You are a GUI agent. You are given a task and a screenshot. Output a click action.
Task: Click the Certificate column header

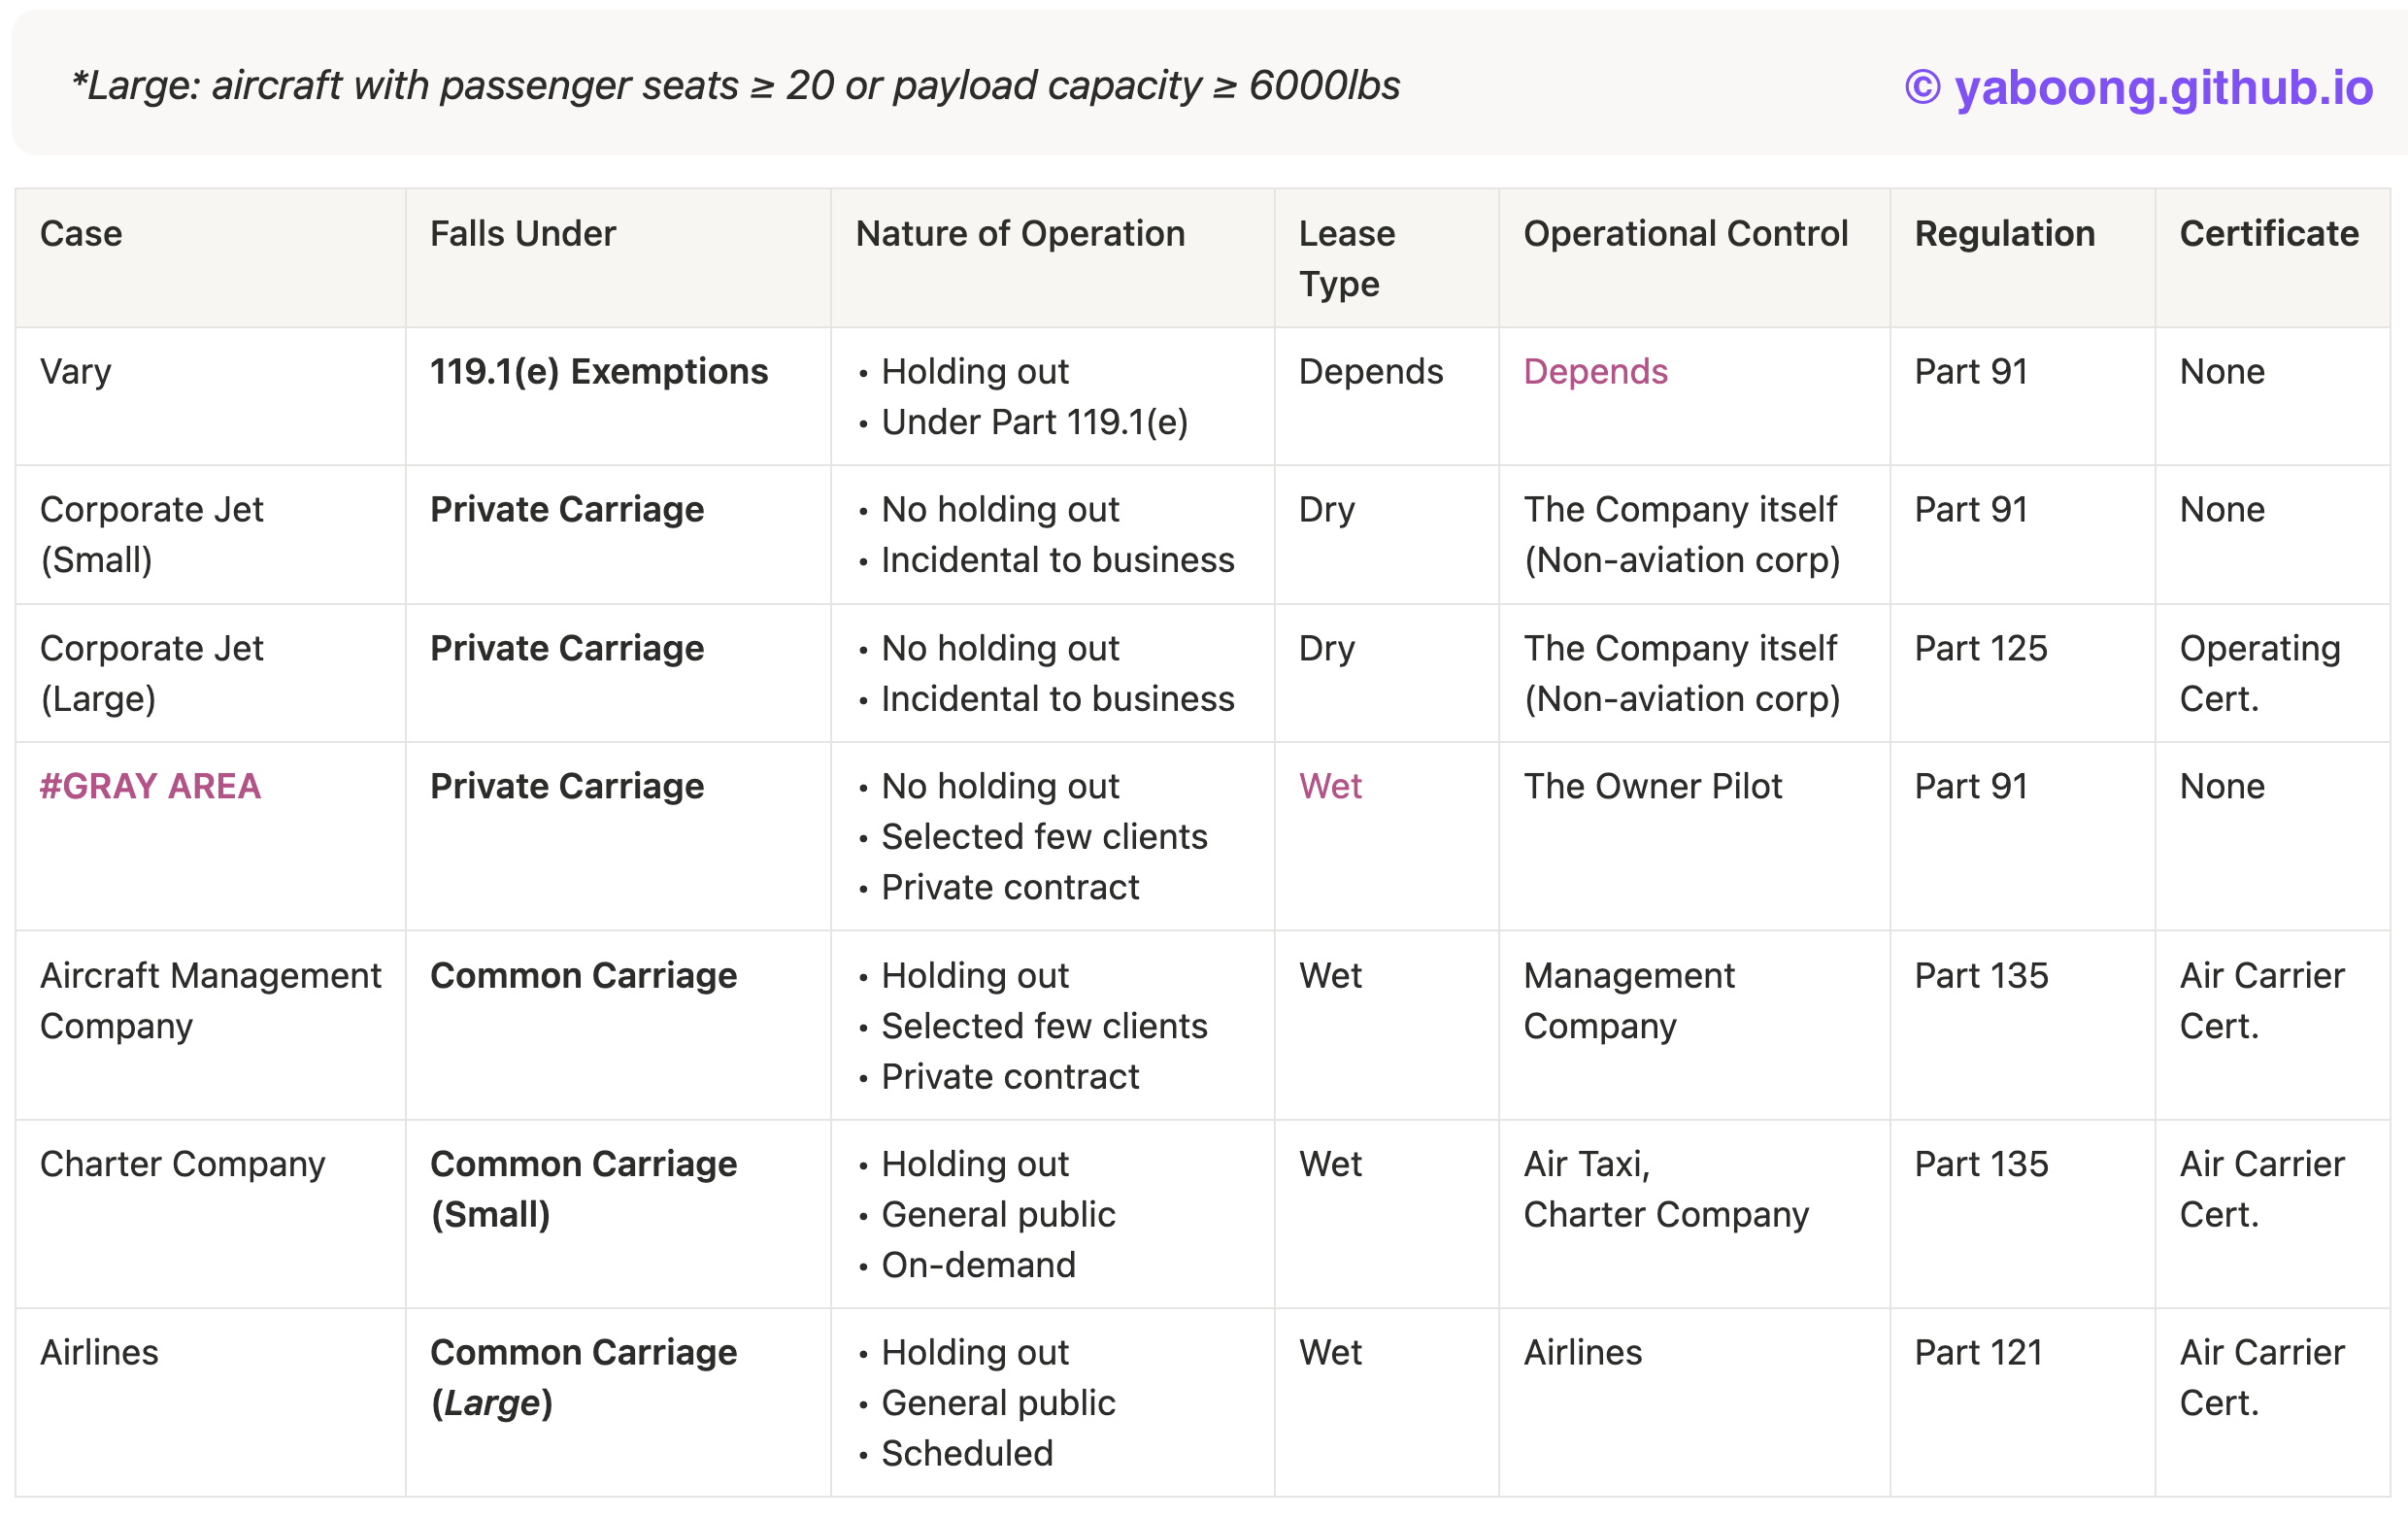tap(2268, 234)
